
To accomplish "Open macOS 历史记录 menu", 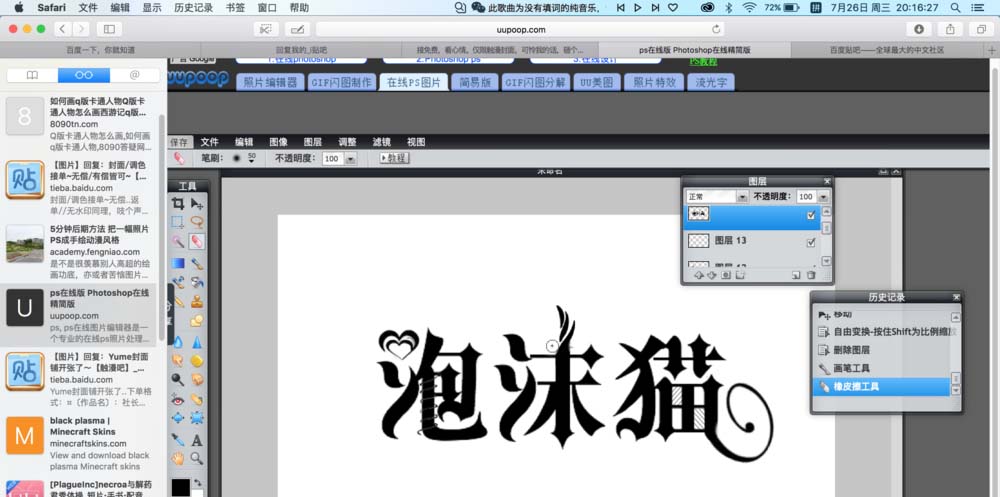I will click(x=193, y=8).
